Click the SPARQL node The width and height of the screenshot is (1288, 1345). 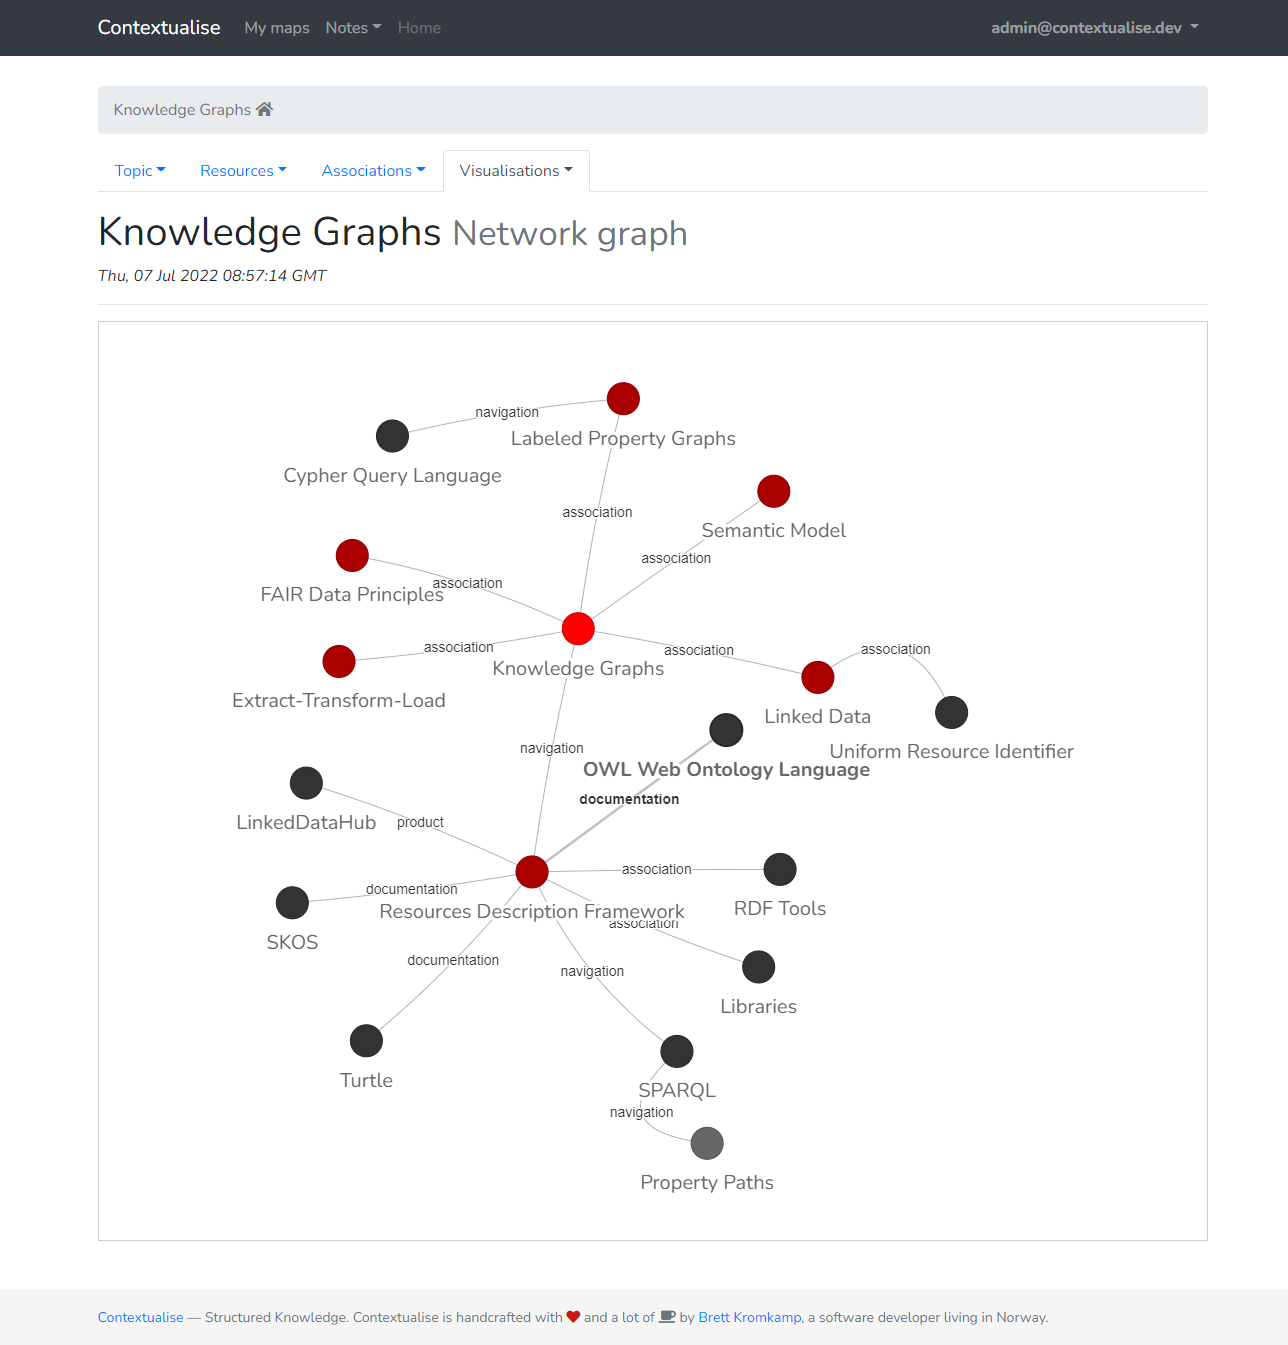click(677, 1051)
